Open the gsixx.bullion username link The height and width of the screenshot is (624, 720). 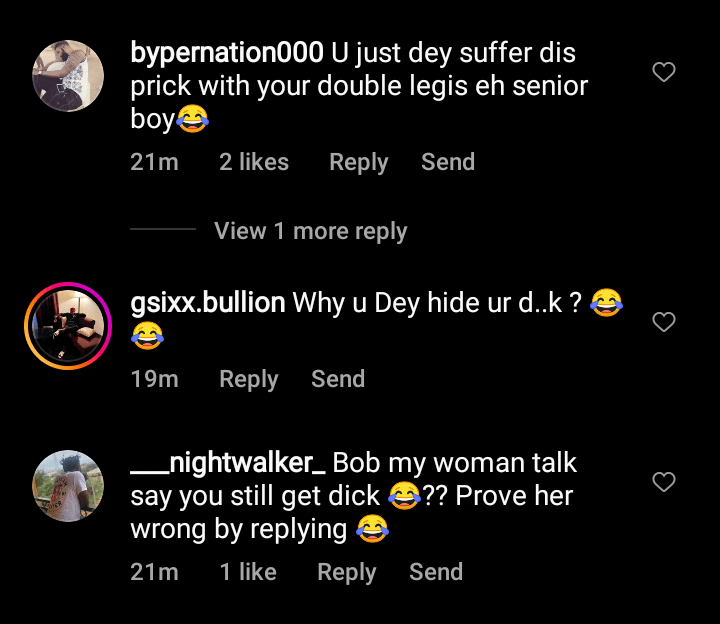click(208, 303)
